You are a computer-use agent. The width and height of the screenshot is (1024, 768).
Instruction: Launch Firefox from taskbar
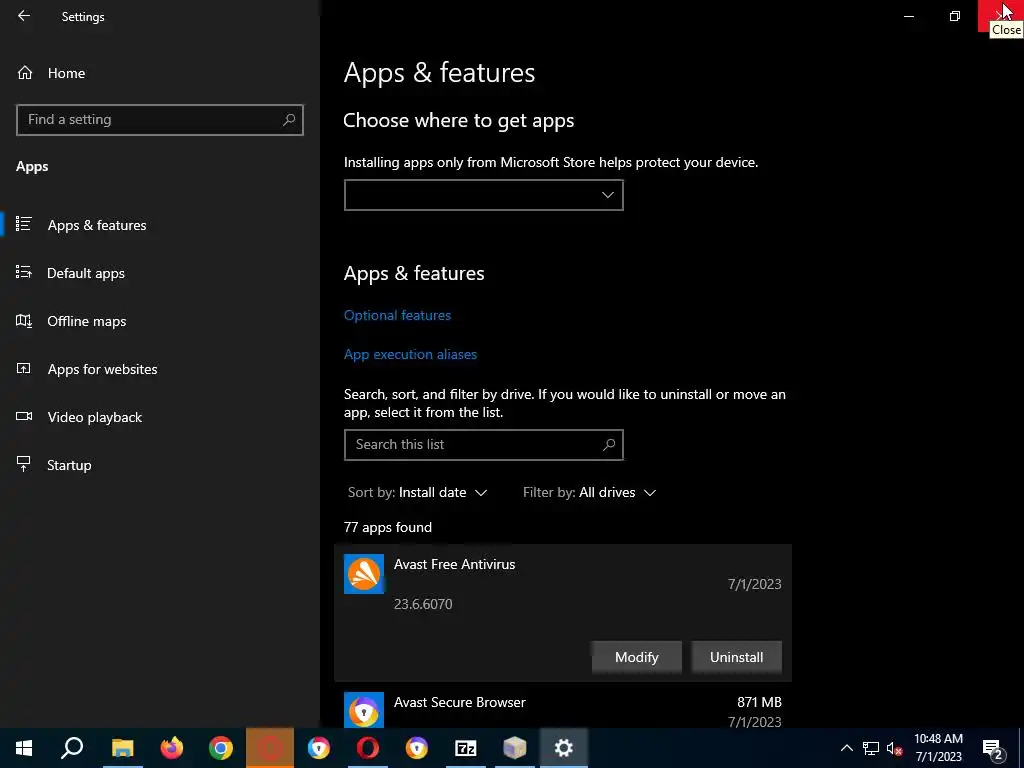click(x=172, y=748)
